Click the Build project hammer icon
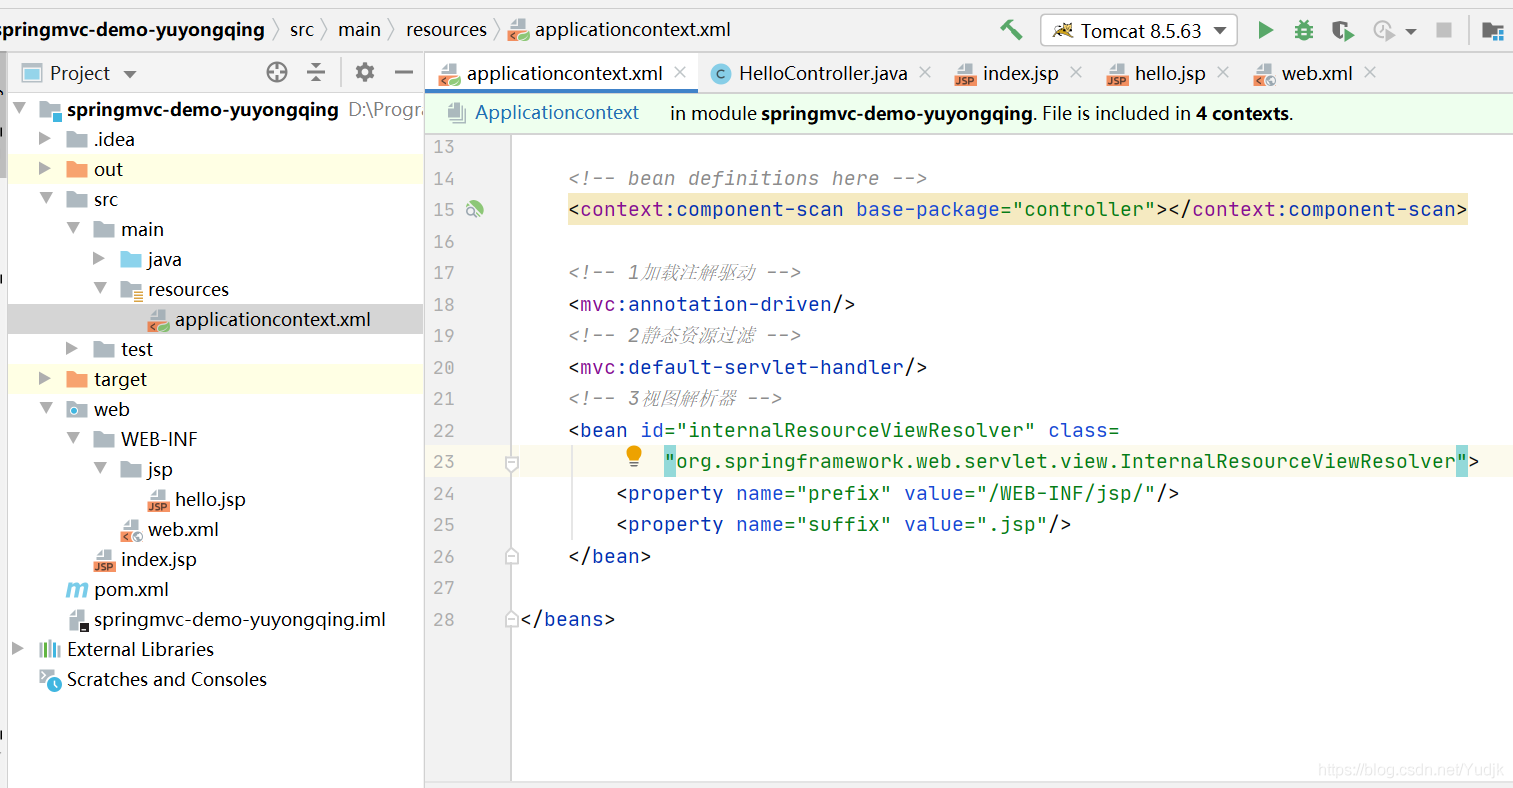Image resolution: width=1513 pixels, height=788 pixels. 1011,30
